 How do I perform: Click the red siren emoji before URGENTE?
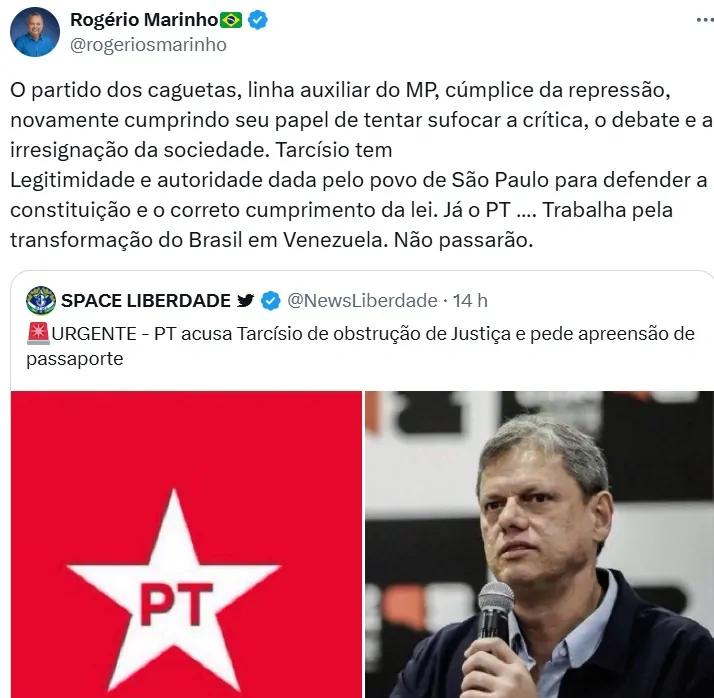pyautogui.click(x=38, y=334)
